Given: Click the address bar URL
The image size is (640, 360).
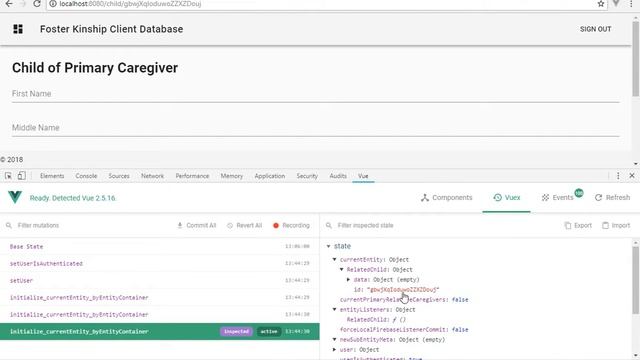Looking at the screenshot, I should [x=130, y=4].
